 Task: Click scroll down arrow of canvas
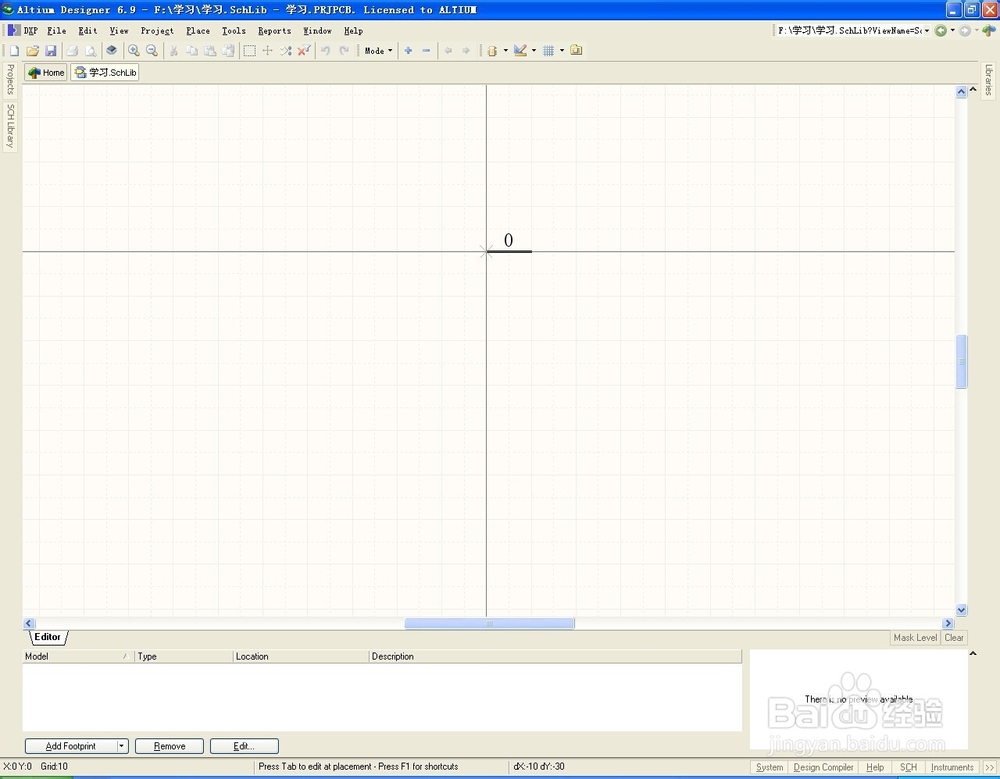tap(961, 610)
